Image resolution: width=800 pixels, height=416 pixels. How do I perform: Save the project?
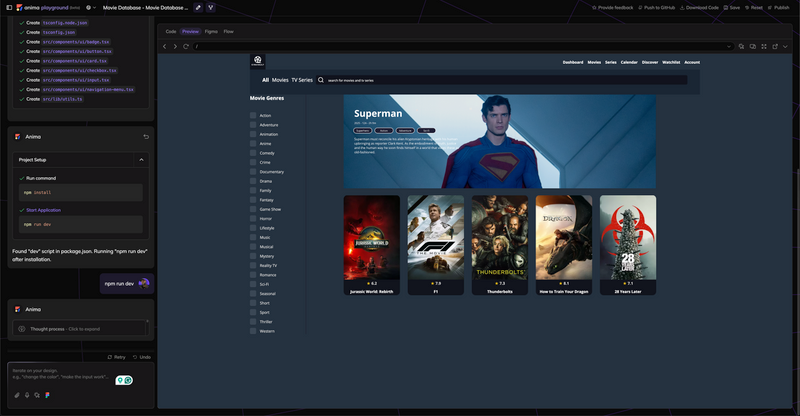pos(732,8)
